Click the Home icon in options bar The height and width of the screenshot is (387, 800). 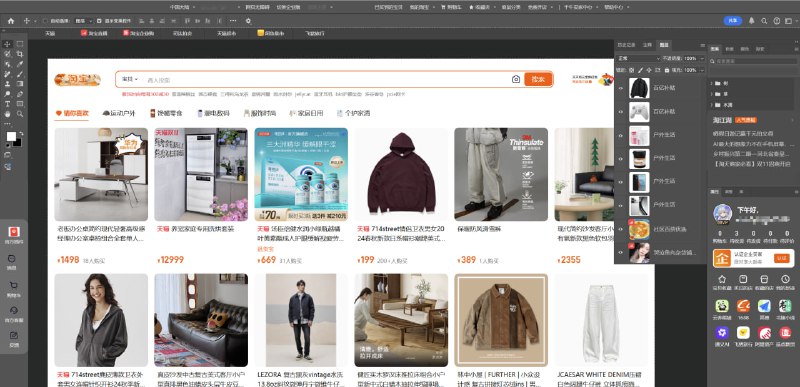coord(11,21)
